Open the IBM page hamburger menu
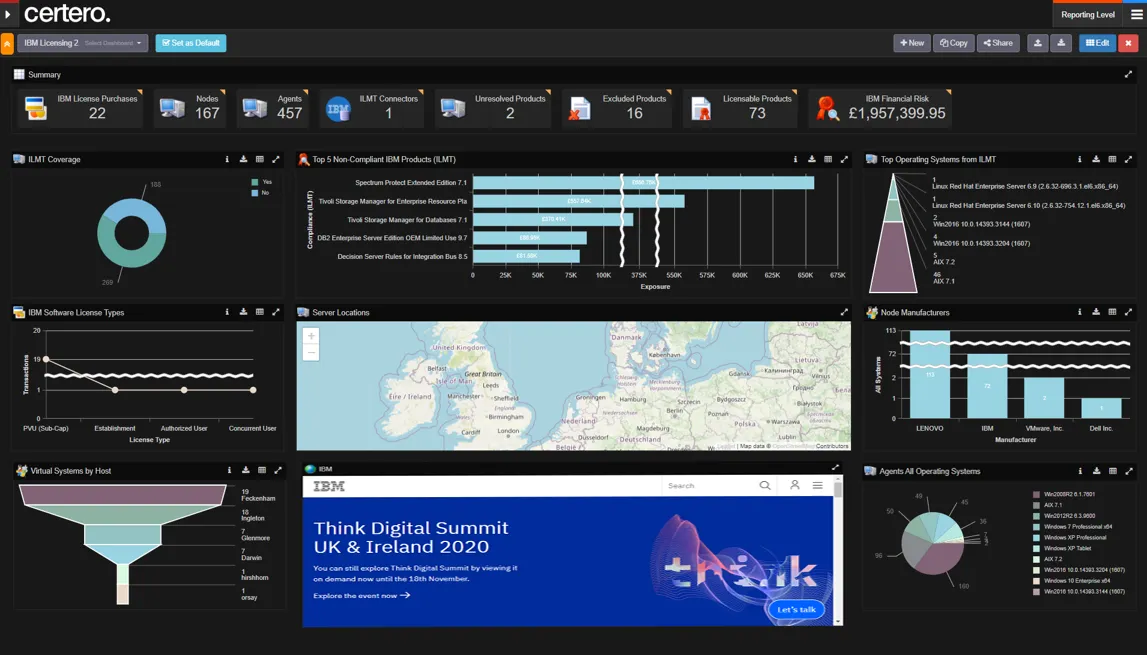The width and height of the screenshot is (1147, 655). click(x=817, y=485)
